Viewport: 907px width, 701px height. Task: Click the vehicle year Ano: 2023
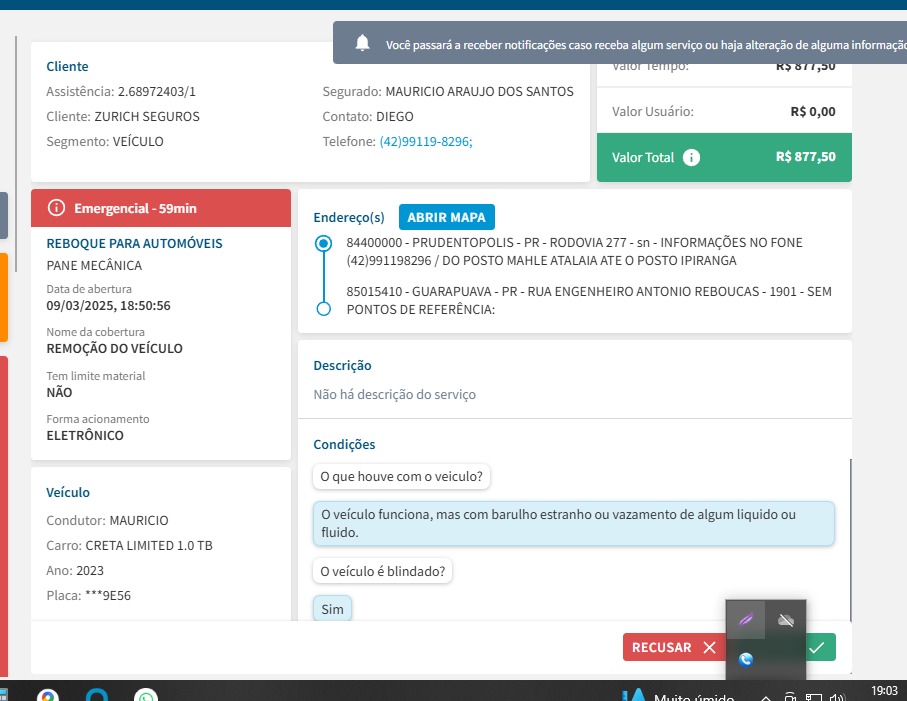click(75, 571)
